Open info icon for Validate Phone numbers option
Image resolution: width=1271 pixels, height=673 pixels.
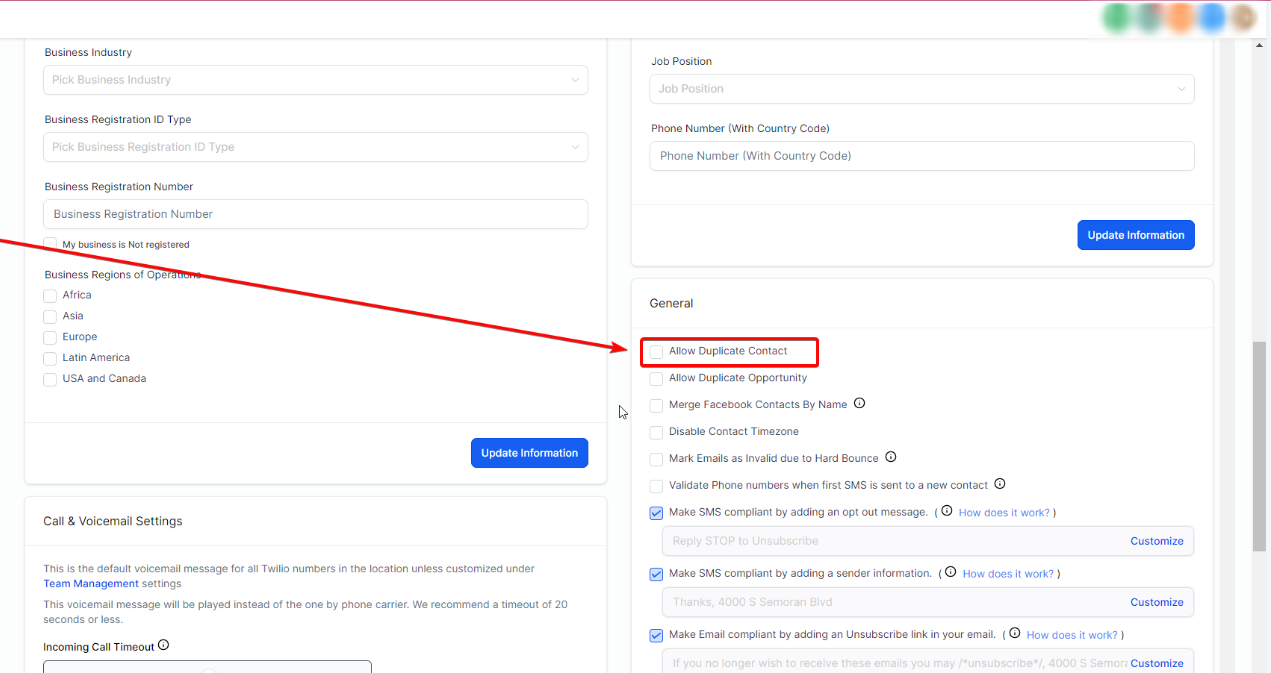coord(999,484)
